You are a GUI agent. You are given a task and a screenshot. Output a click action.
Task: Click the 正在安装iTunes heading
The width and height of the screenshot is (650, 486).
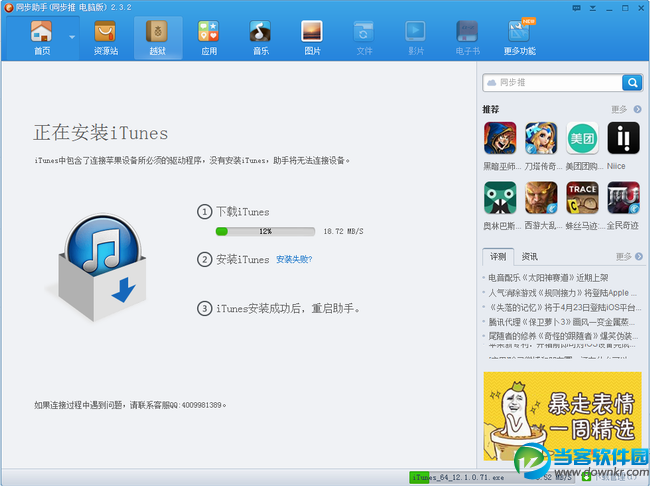click(101, 133)
